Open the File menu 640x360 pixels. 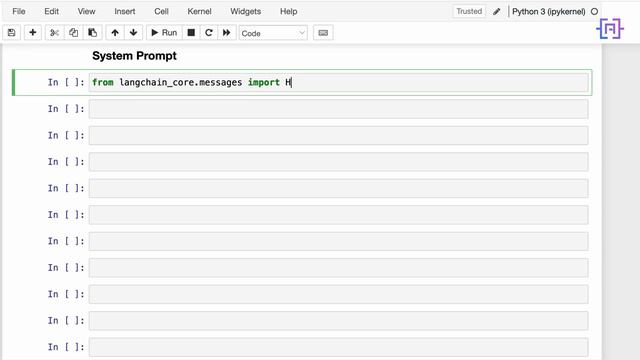(19, 11)
